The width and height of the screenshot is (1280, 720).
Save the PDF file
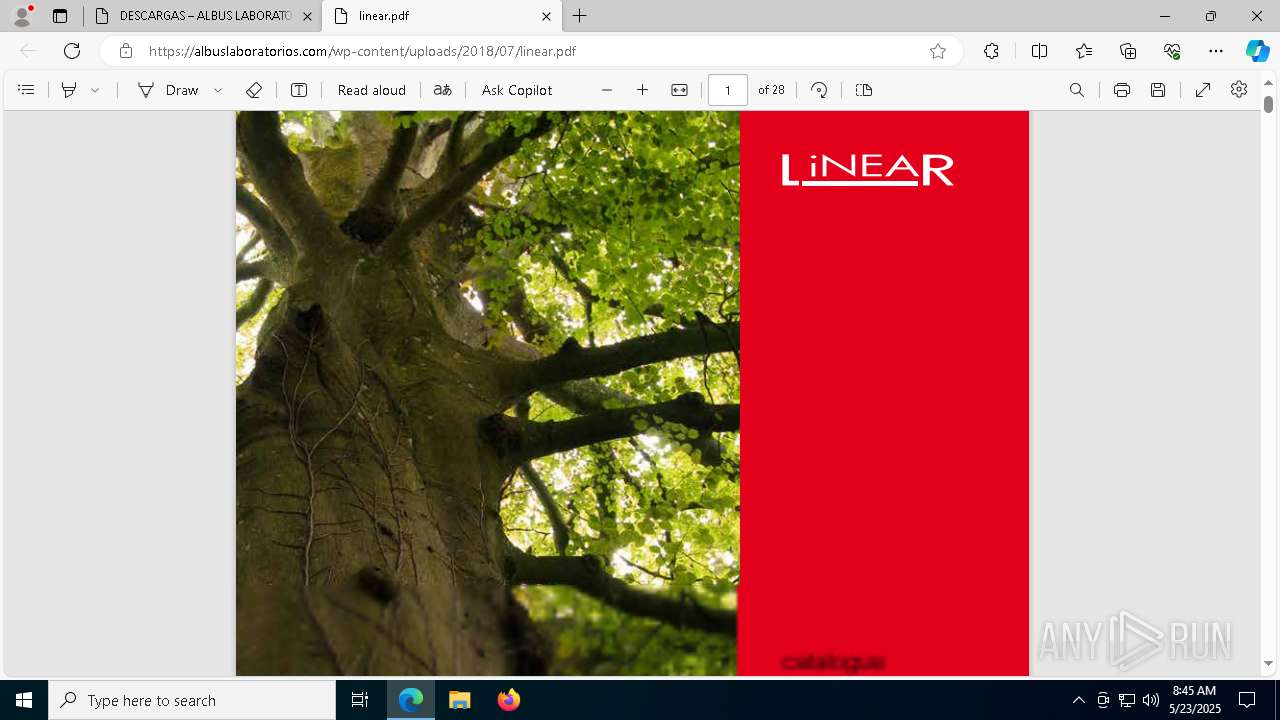tap(1158, 90)
